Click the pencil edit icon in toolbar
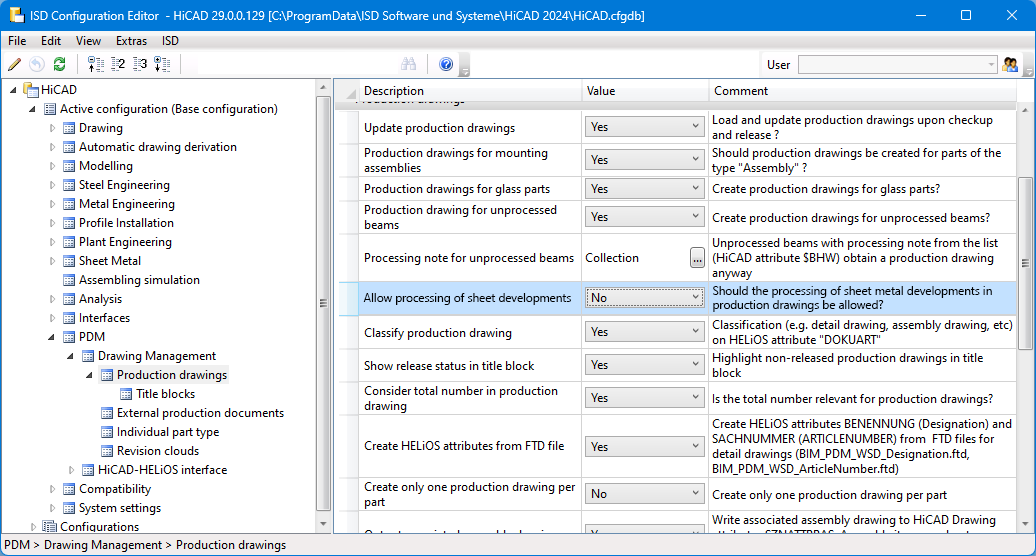 click(15, 64)
